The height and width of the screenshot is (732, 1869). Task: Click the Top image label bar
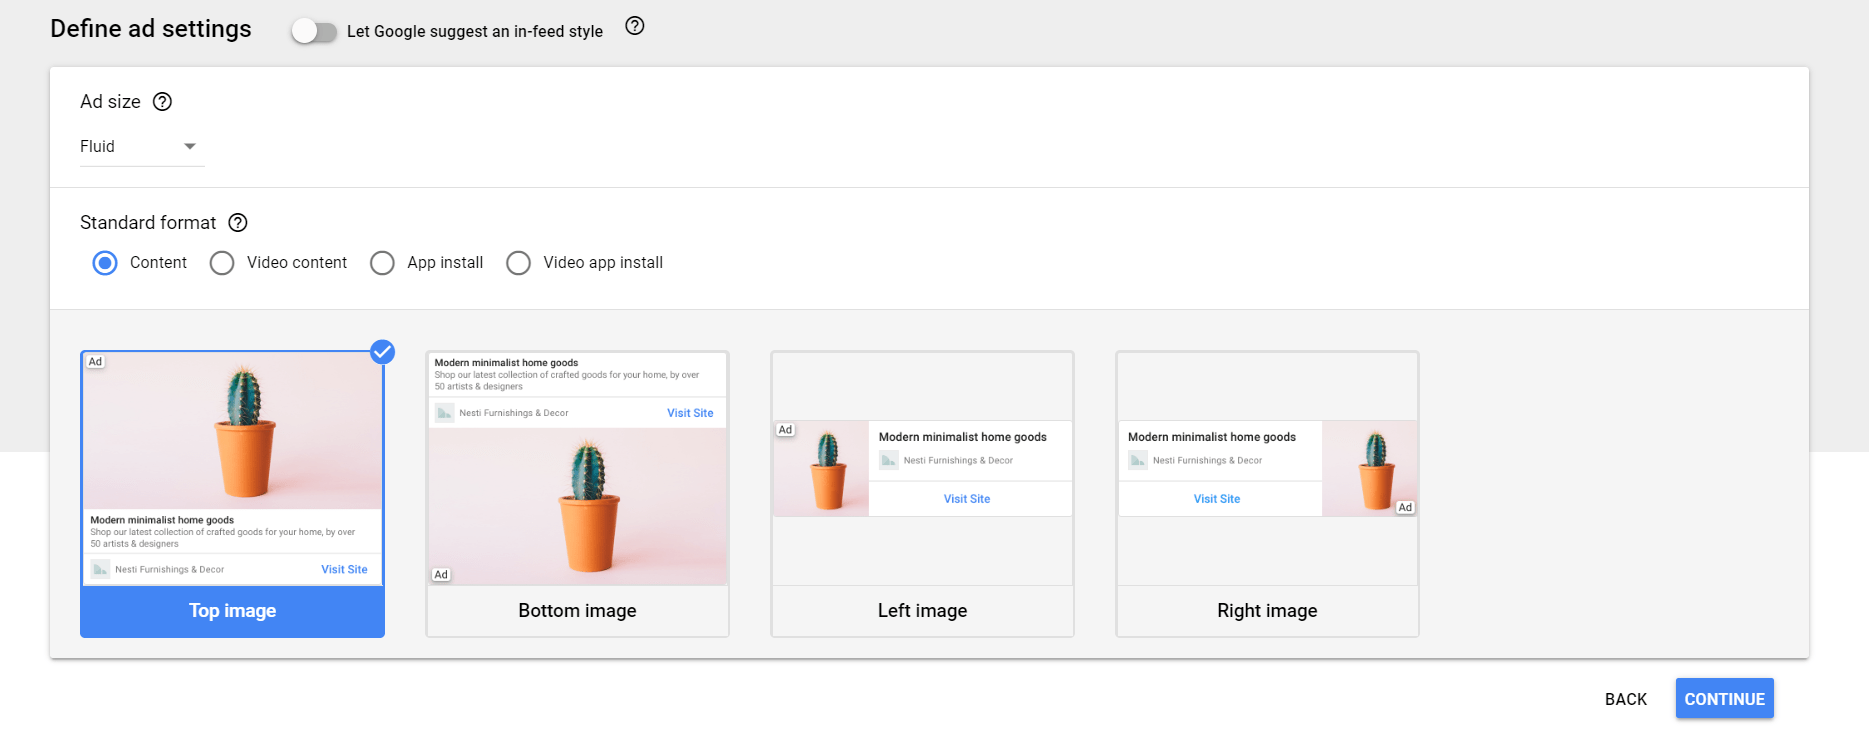(232, 611)
